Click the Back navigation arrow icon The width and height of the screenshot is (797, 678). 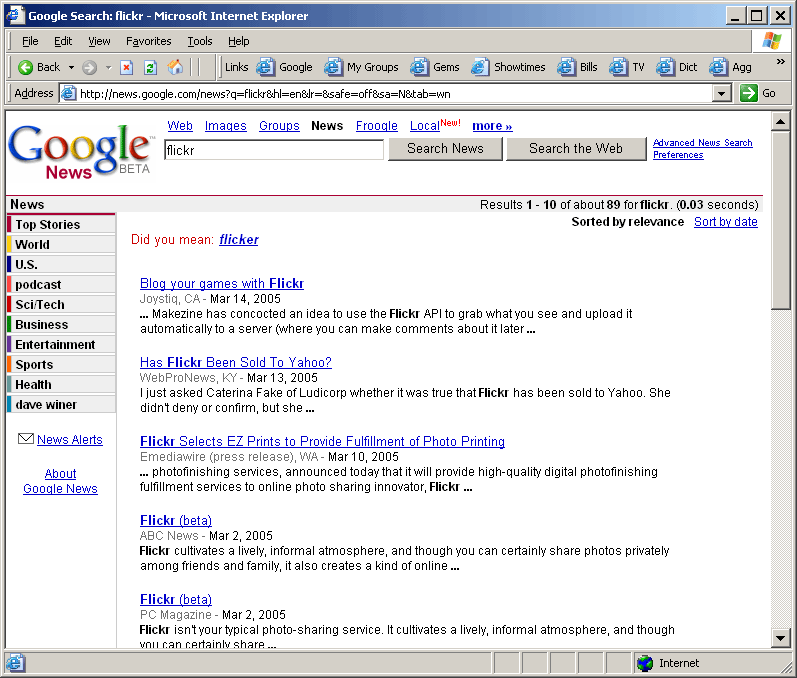click(26, 67)
